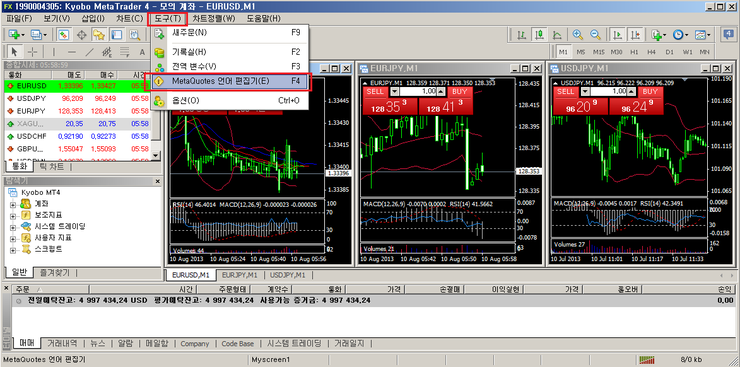
Task: Toggle the Chart Shift button
Action: click(635, 34)
